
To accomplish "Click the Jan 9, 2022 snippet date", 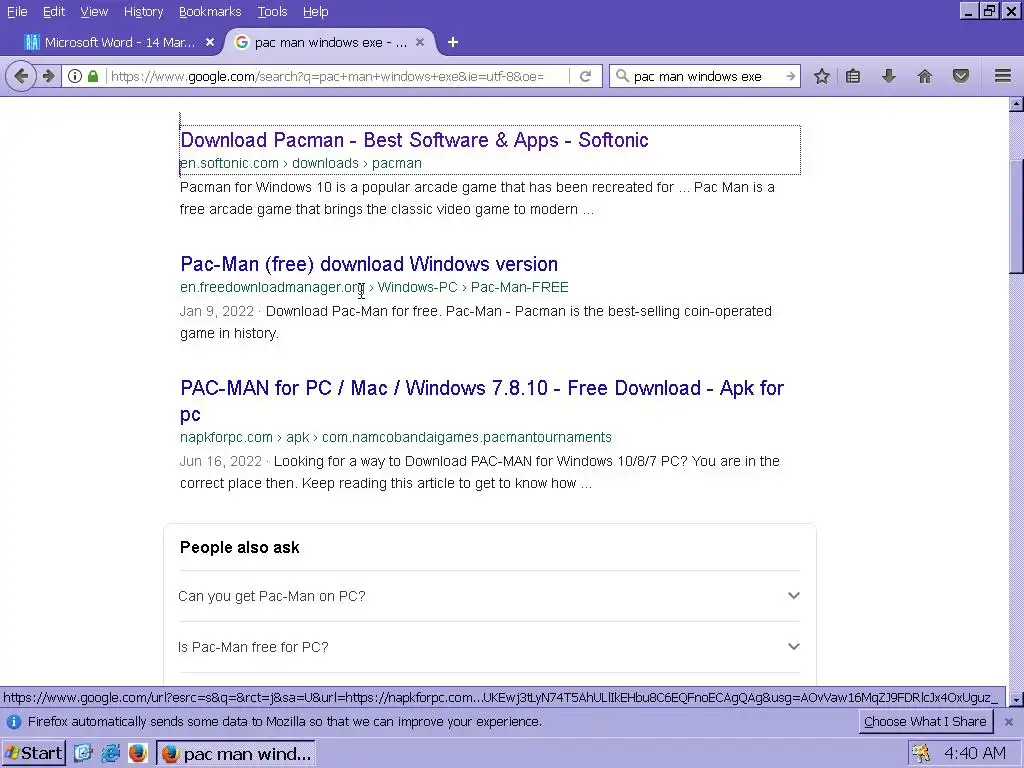I will tap(216, 311).
